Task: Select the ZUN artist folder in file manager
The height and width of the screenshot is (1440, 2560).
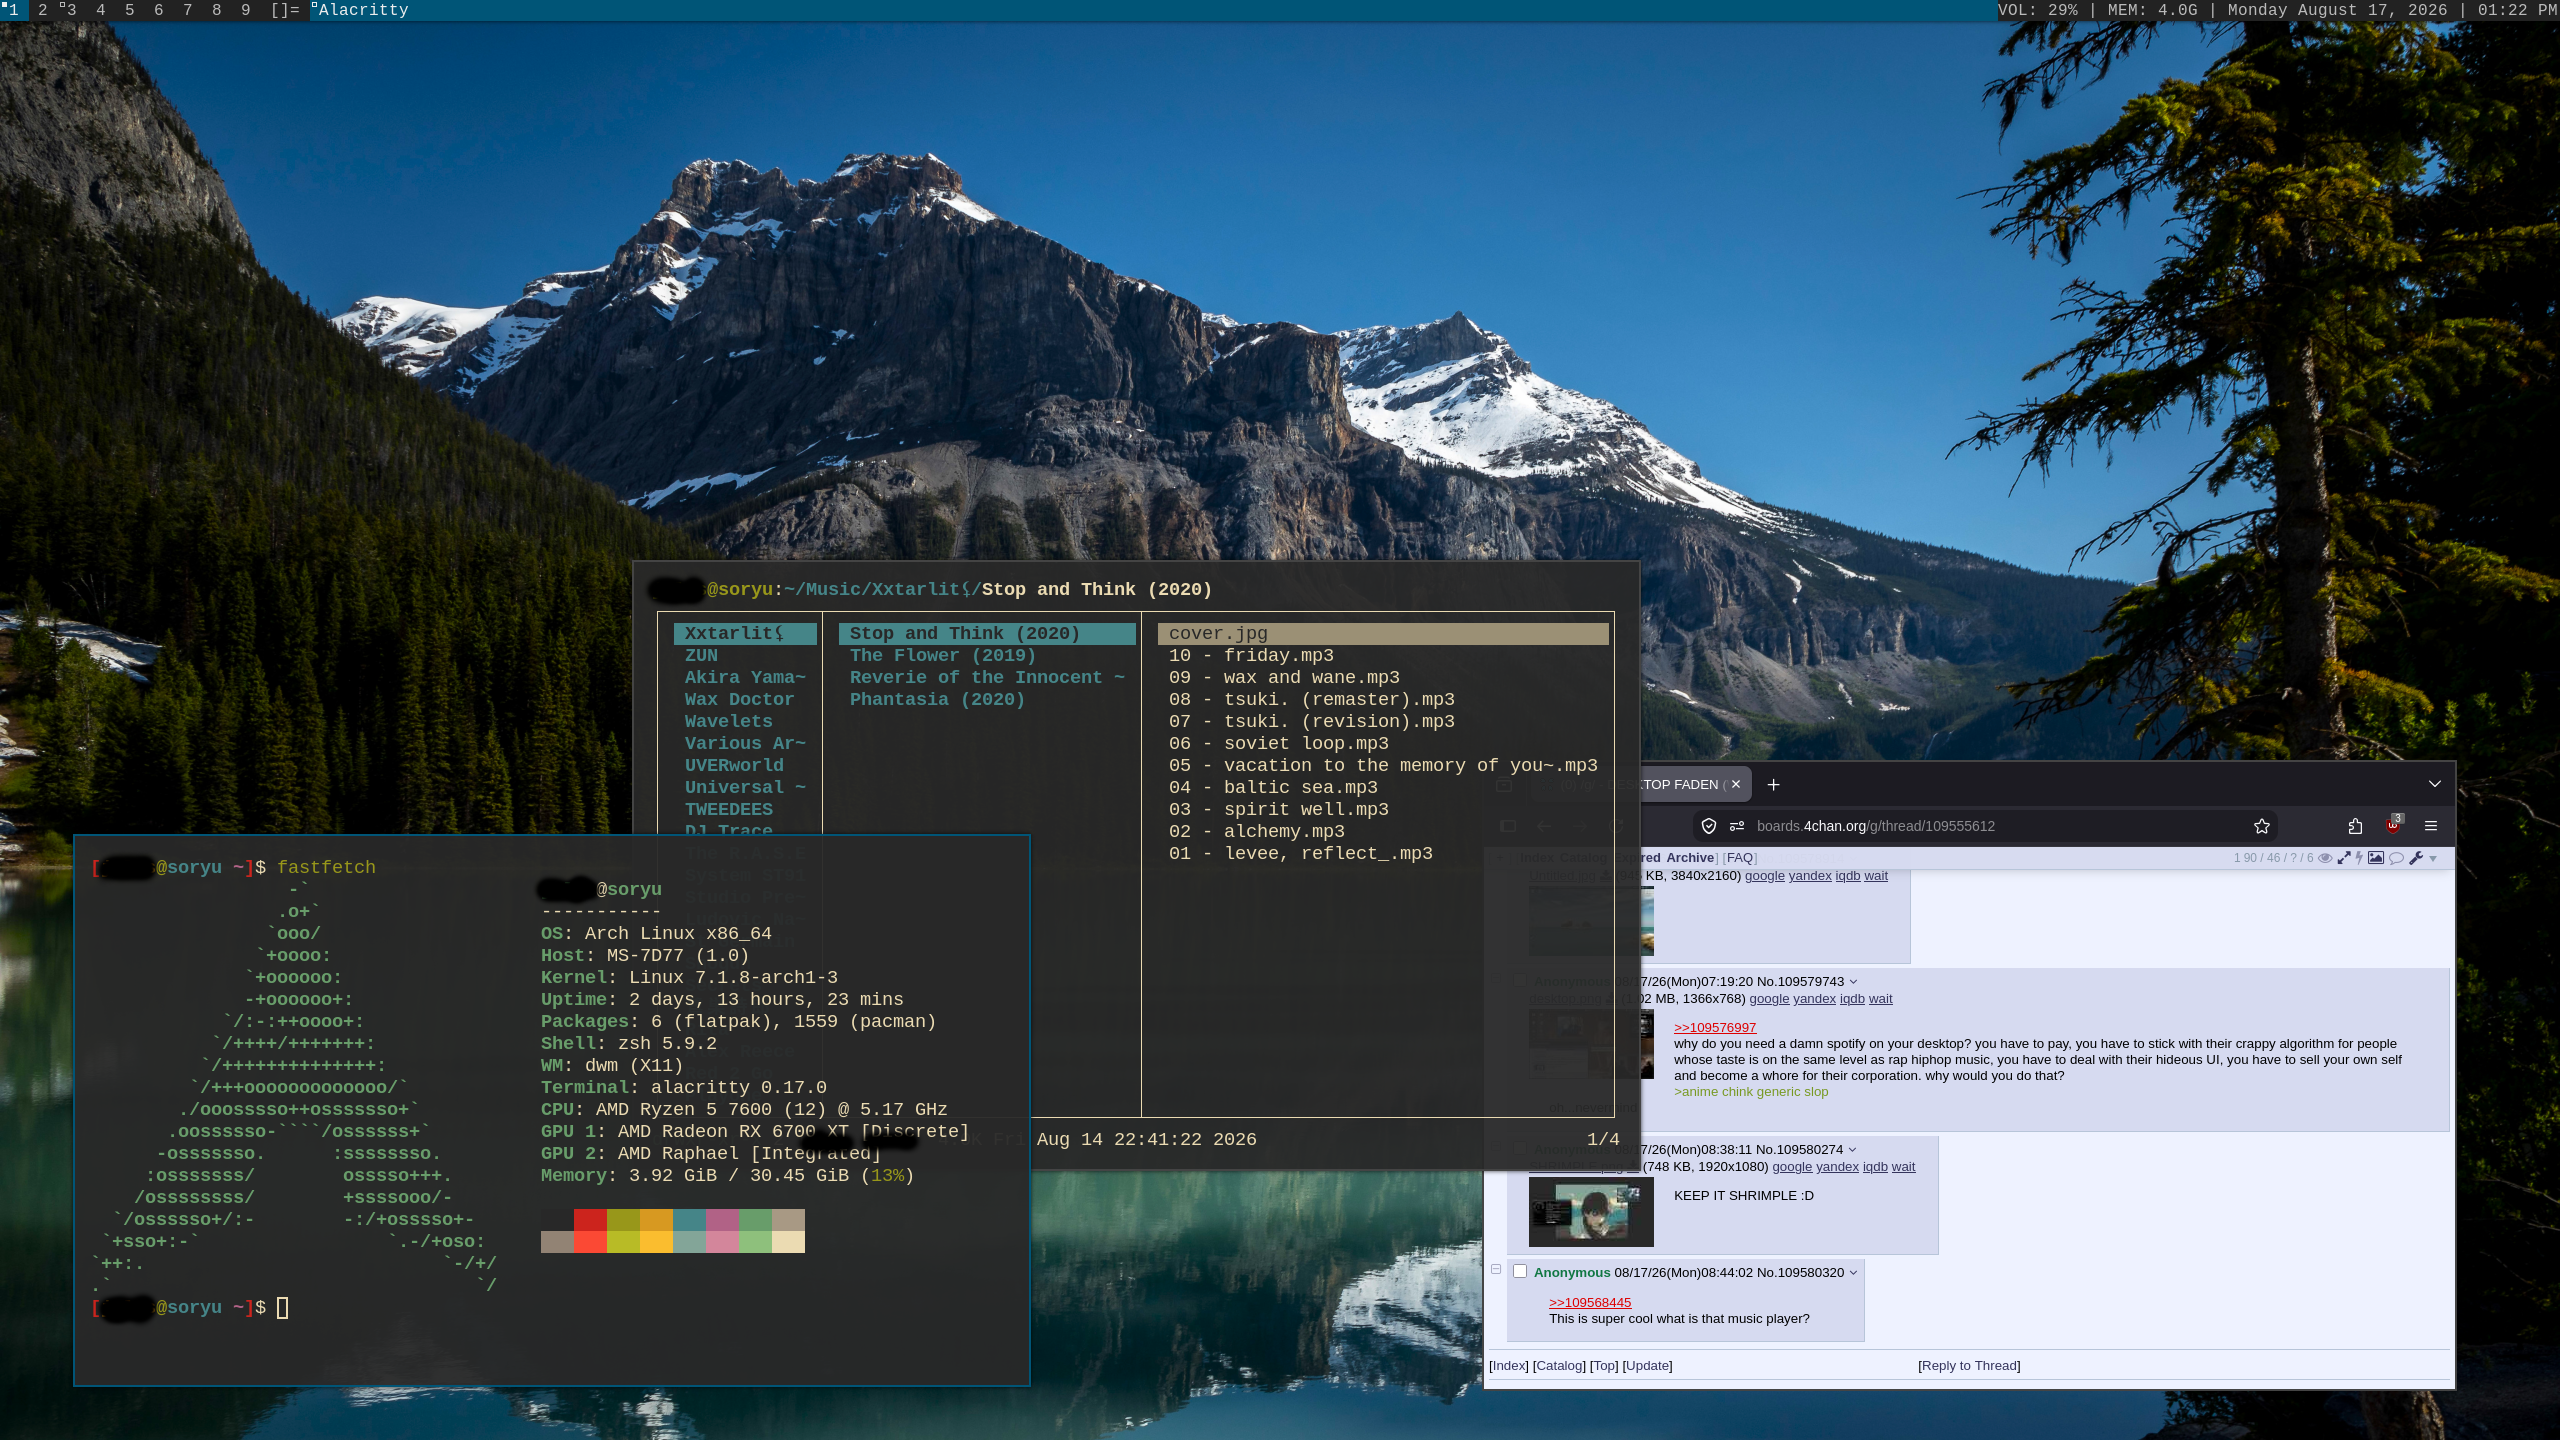Action: coord(701,656)
